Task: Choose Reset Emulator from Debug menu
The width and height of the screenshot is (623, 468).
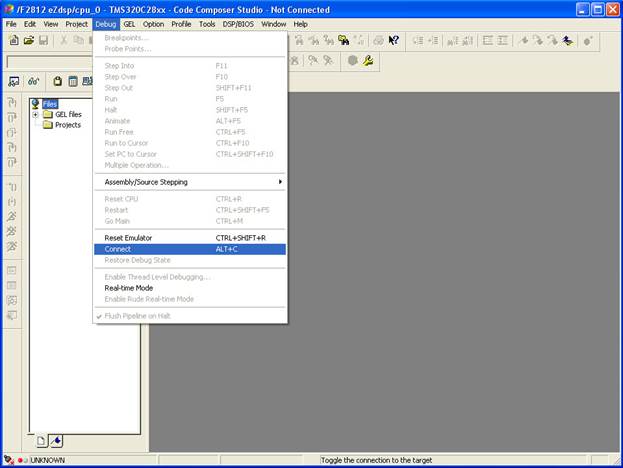Action: 190,238
